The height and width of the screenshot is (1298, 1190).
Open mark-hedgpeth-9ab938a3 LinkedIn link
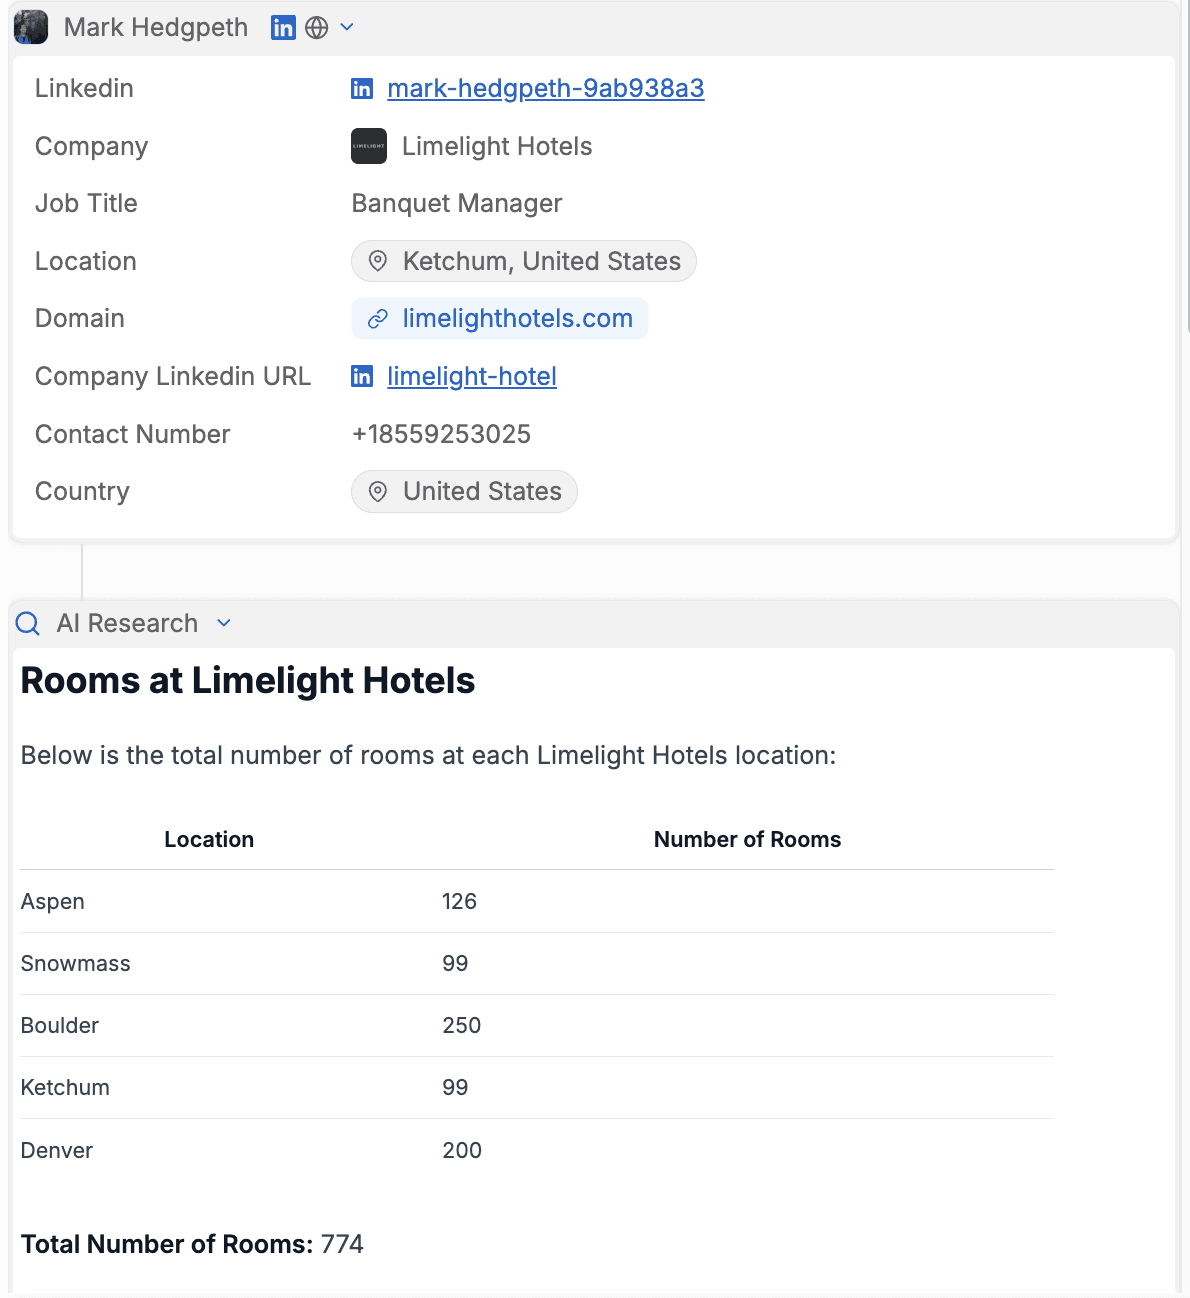click(545, 89)
